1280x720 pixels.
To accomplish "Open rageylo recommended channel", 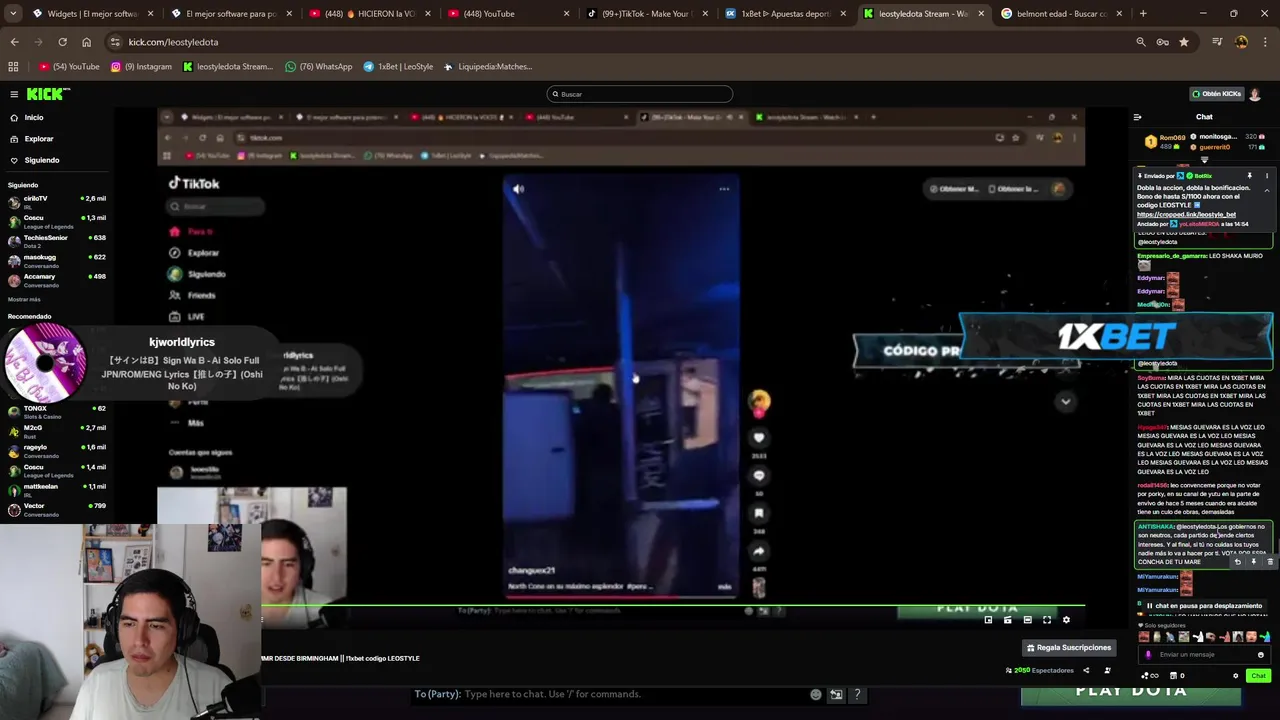I will click(x=57, y=450).
